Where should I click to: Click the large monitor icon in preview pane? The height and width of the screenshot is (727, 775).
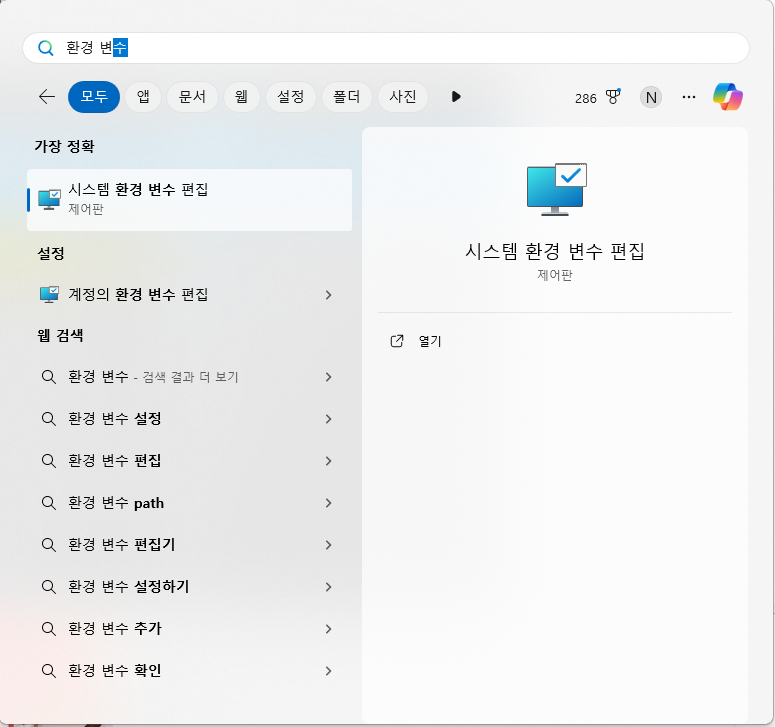(557, 189)
